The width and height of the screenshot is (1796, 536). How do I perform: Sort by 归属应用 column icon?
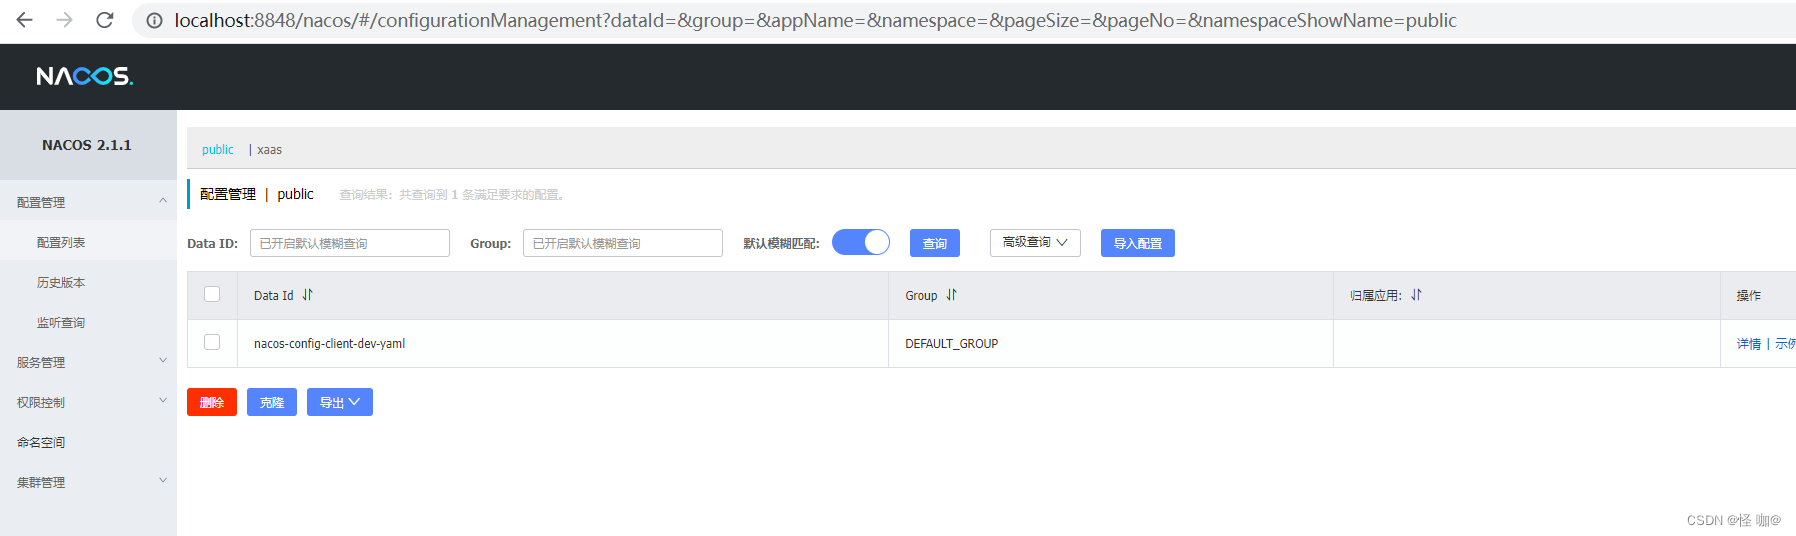(x=1416, y=295)
